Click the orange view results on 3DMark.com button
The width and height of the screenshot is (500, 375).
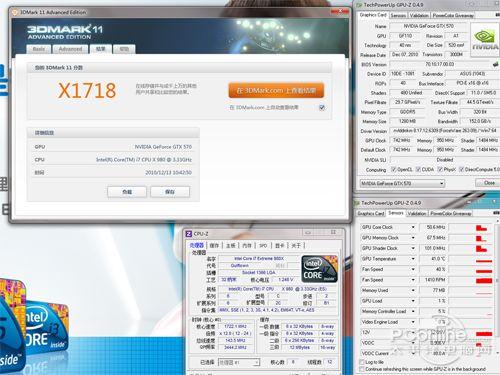tap(276, 91)
